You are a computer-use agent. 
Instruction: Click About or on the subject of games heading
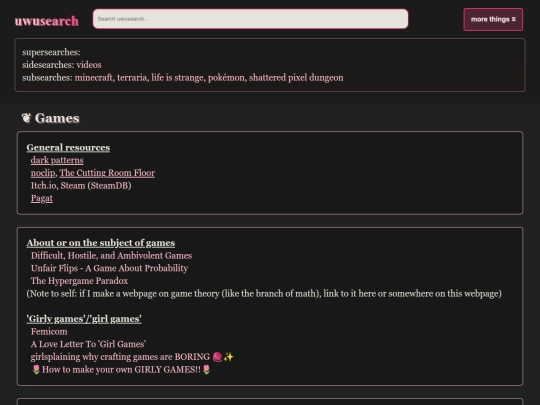point(101,243)
